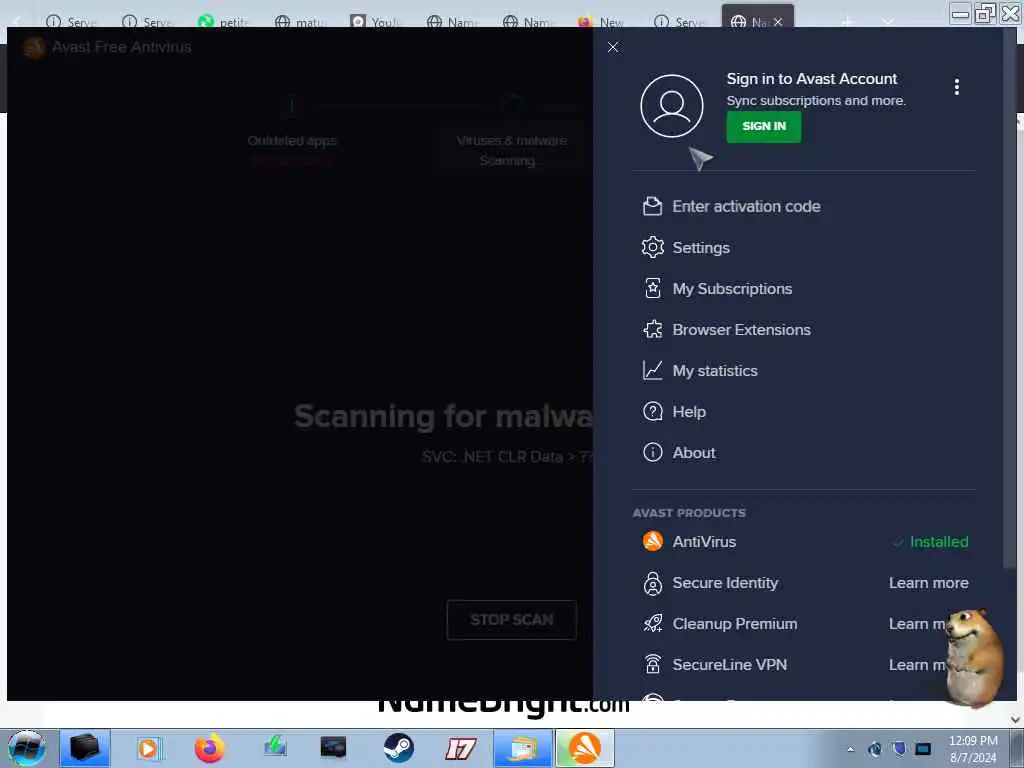Close the Avast side menu panel
The width and height of the screenshot is (1024, 768).
tap(613, 47)
